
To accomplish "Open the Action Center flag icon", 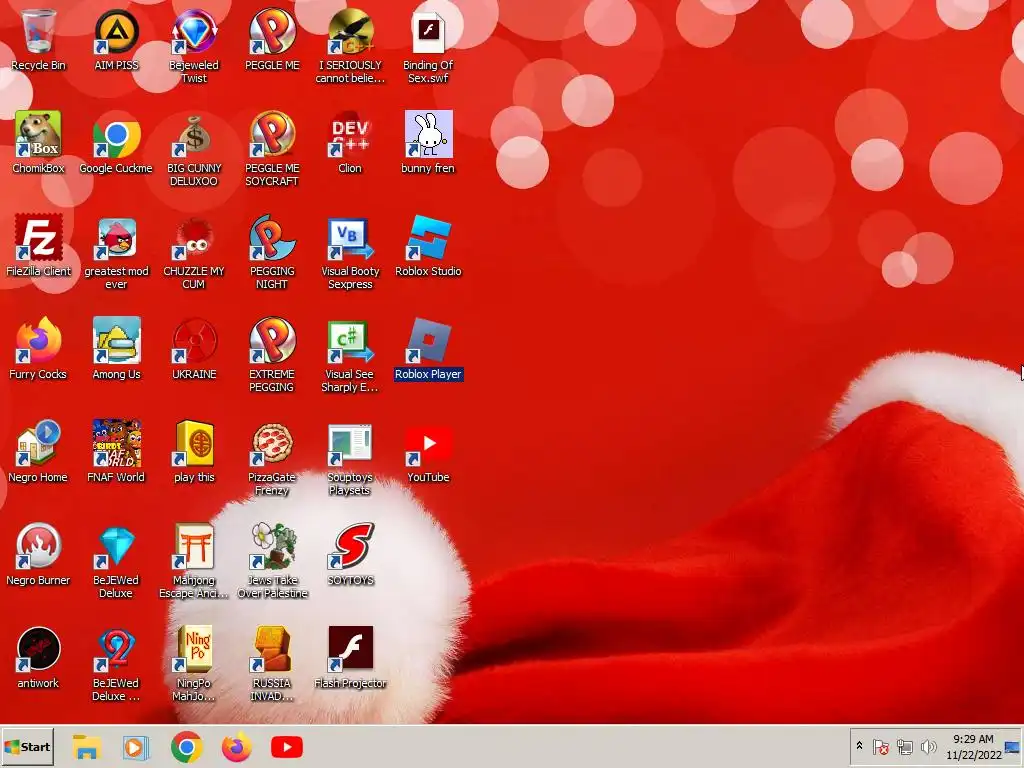I will 880,746.
